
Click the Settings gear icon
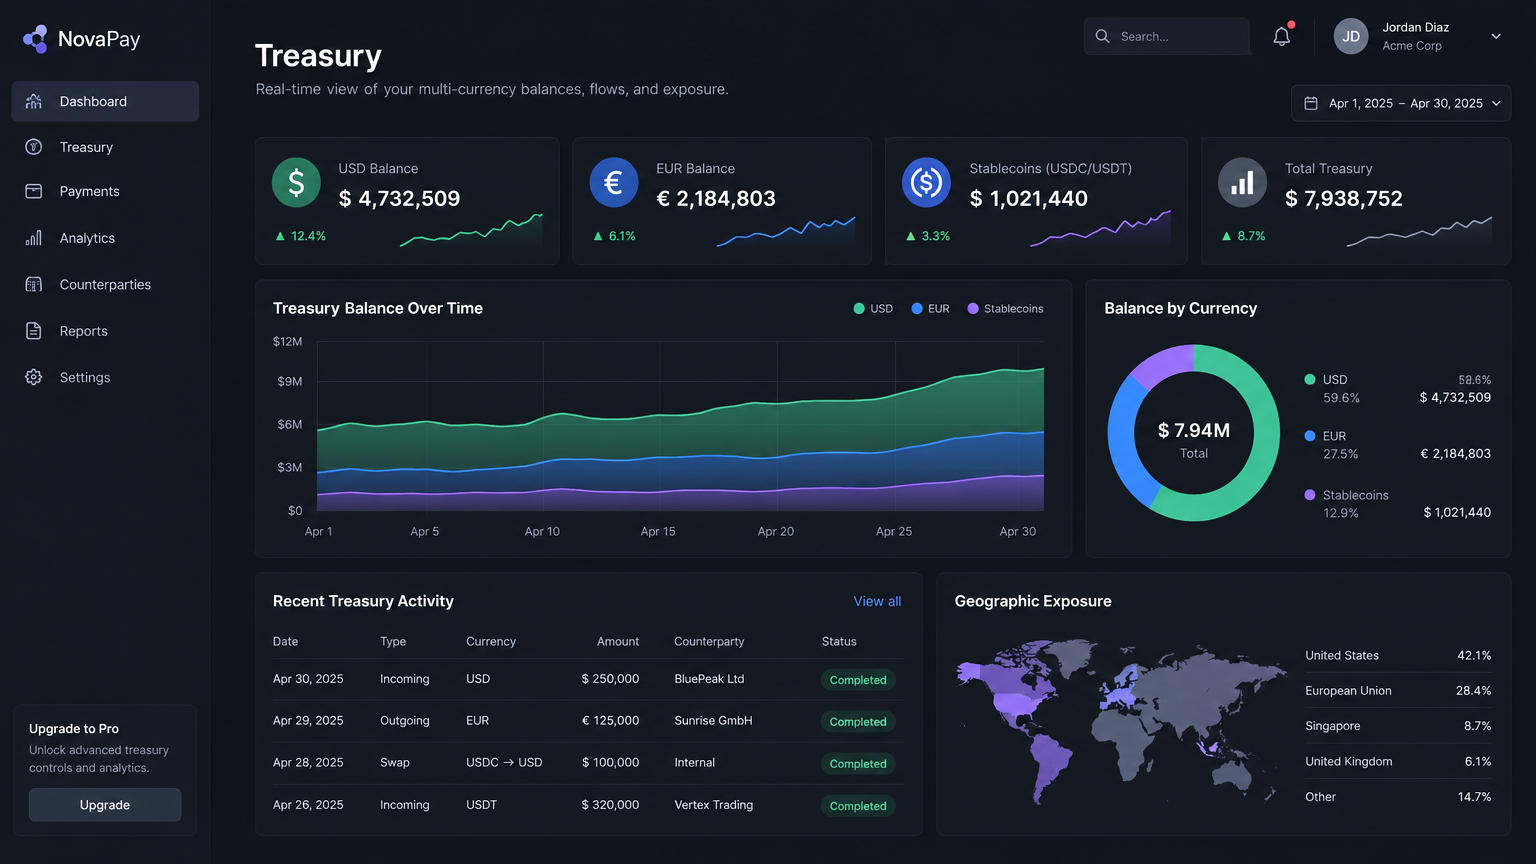tap(34, 377)
